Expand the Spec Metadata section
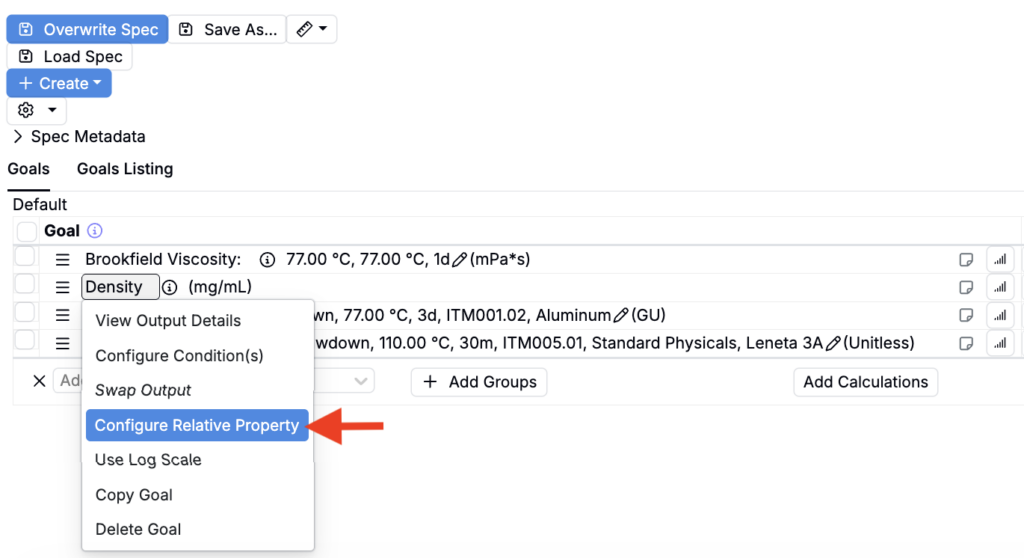The image size is (1024, 558). (x=79, y=137)
